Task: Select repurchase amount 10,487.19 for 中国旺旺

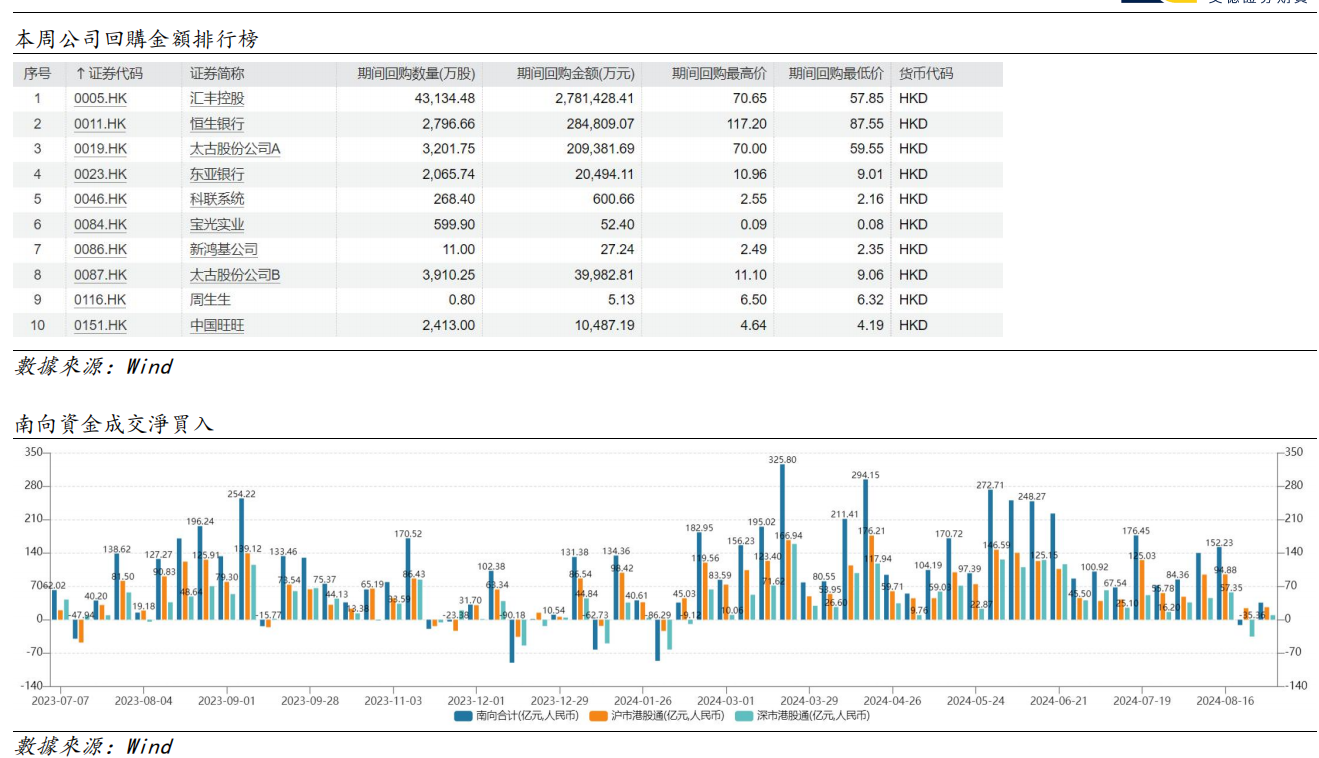Action: click(603, 325)
